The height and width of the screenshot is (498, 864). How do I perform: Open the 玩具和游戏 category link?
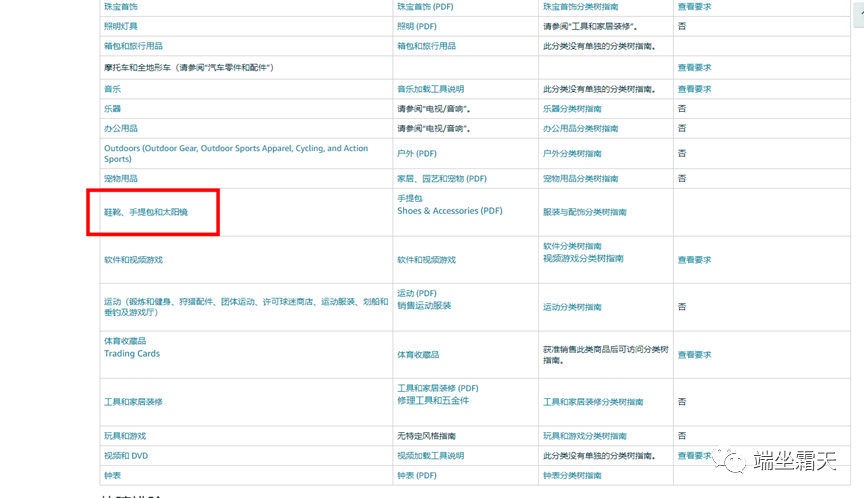click(x=125, y=436)
